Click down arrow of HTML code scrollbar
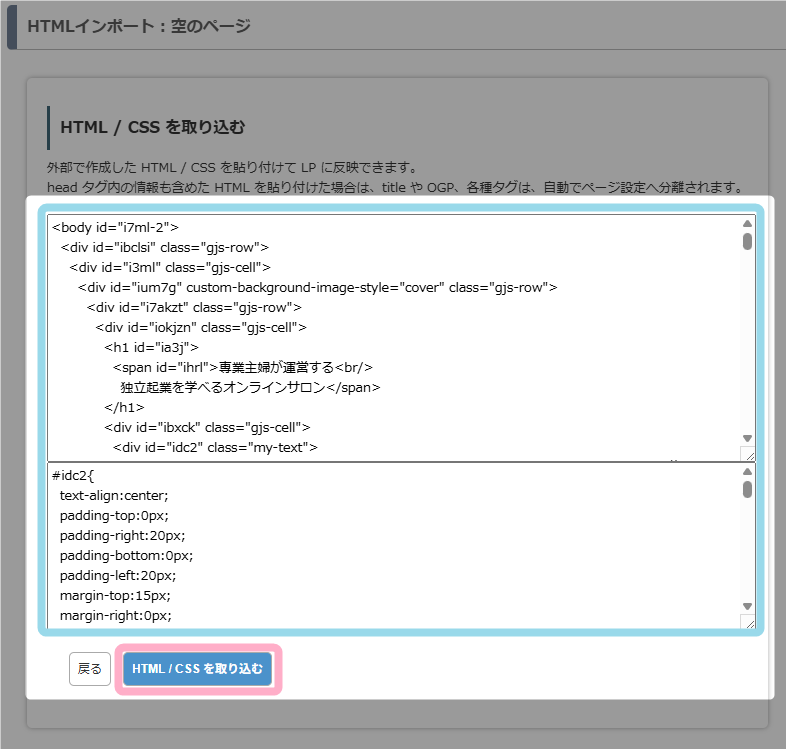 [747, 438]
